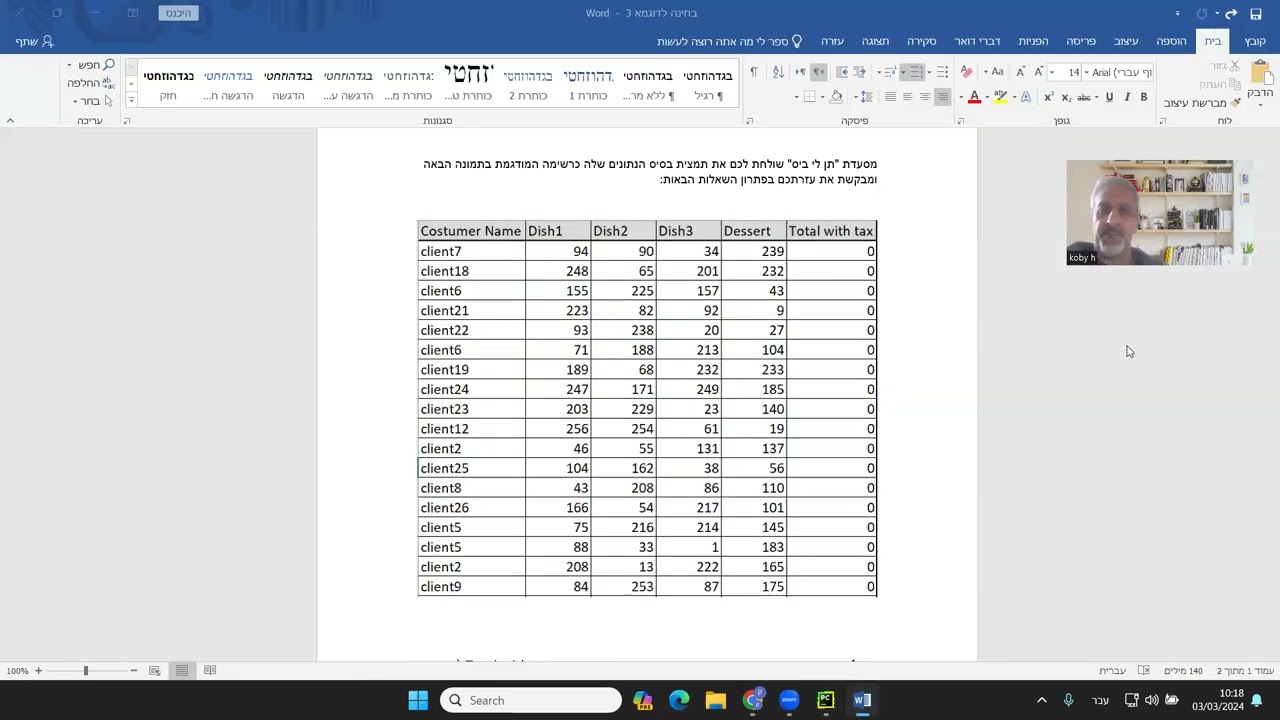Click the Replace button (החלפה)
1280x720 pixels.
tap(91, 83)
